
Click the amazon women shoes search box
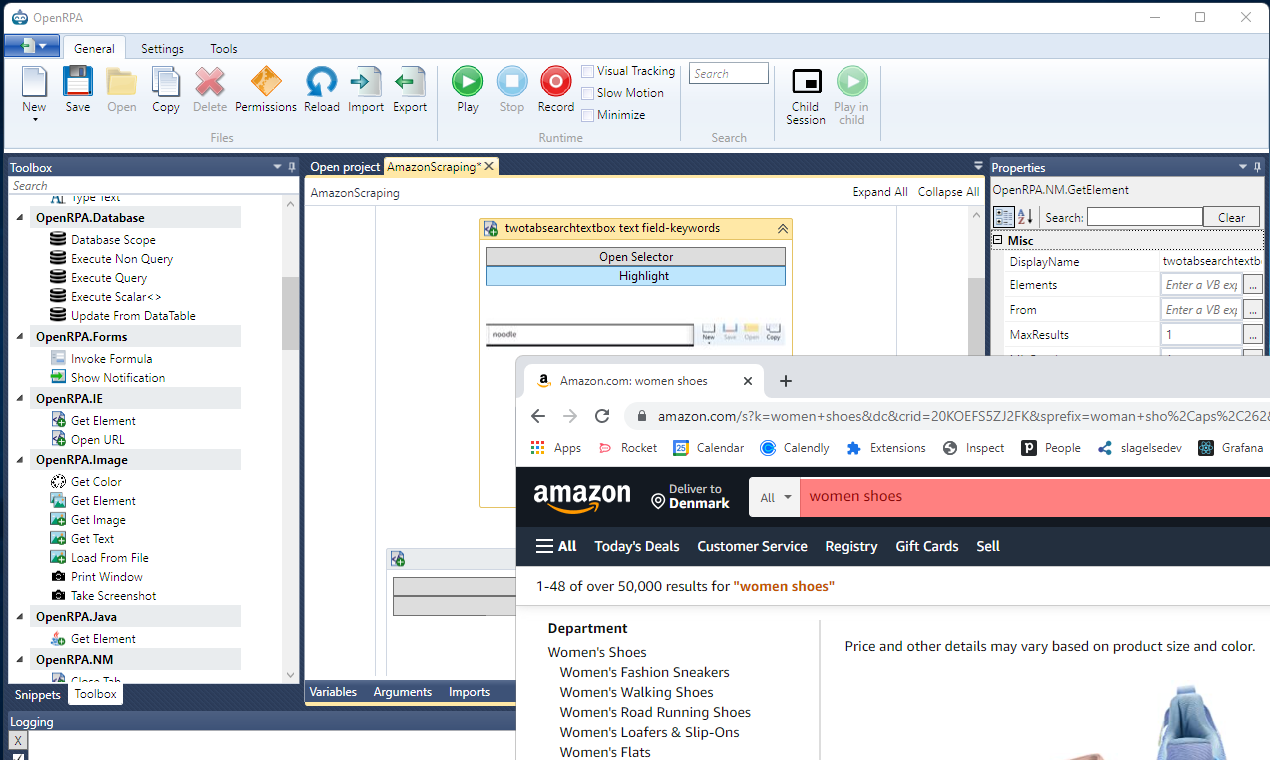point(1035,497)
